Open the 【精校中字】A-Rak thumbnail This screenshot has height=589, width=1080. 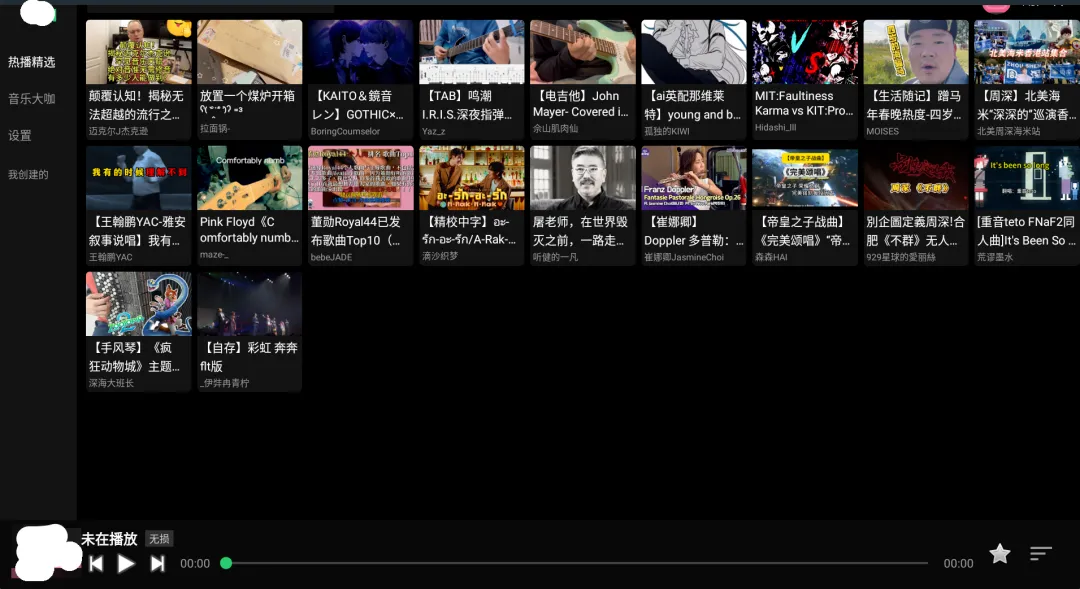[472, 178]
